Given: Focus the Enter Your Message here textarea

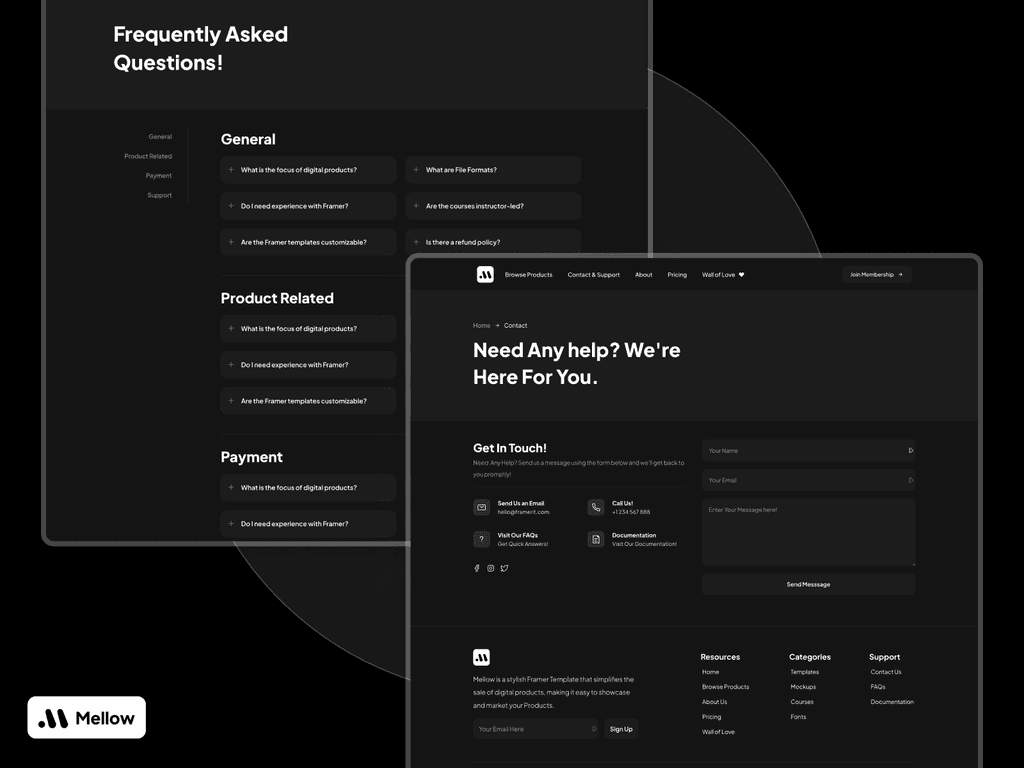Looking at the screenshot, I should 808,532.
